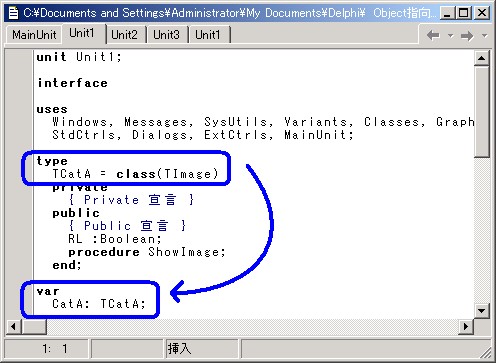The image size is (496, 363).
Task: Maximize the editor window
Action: point(464,13)
